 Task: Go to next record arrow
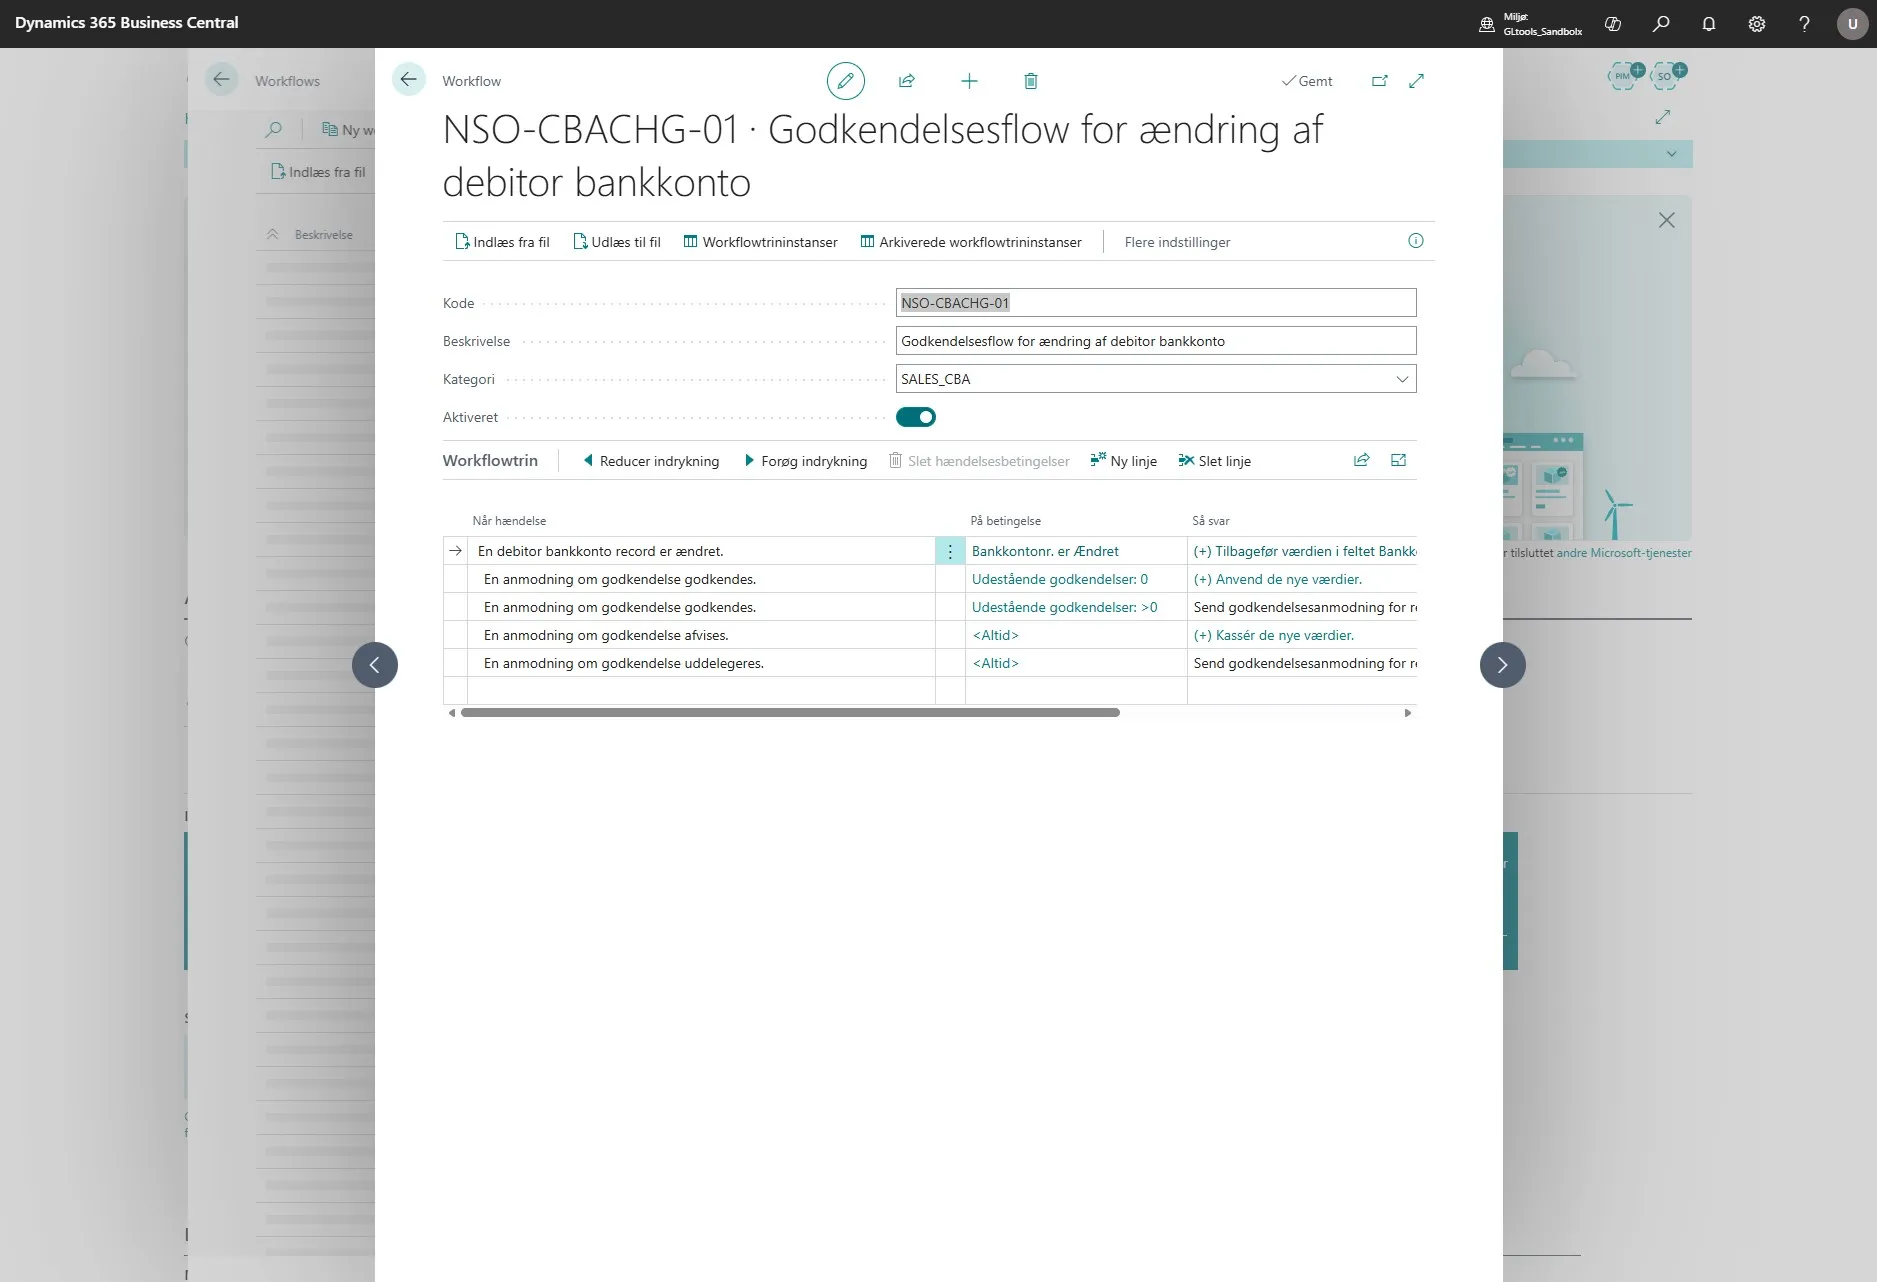click(x=1503, y=665)
